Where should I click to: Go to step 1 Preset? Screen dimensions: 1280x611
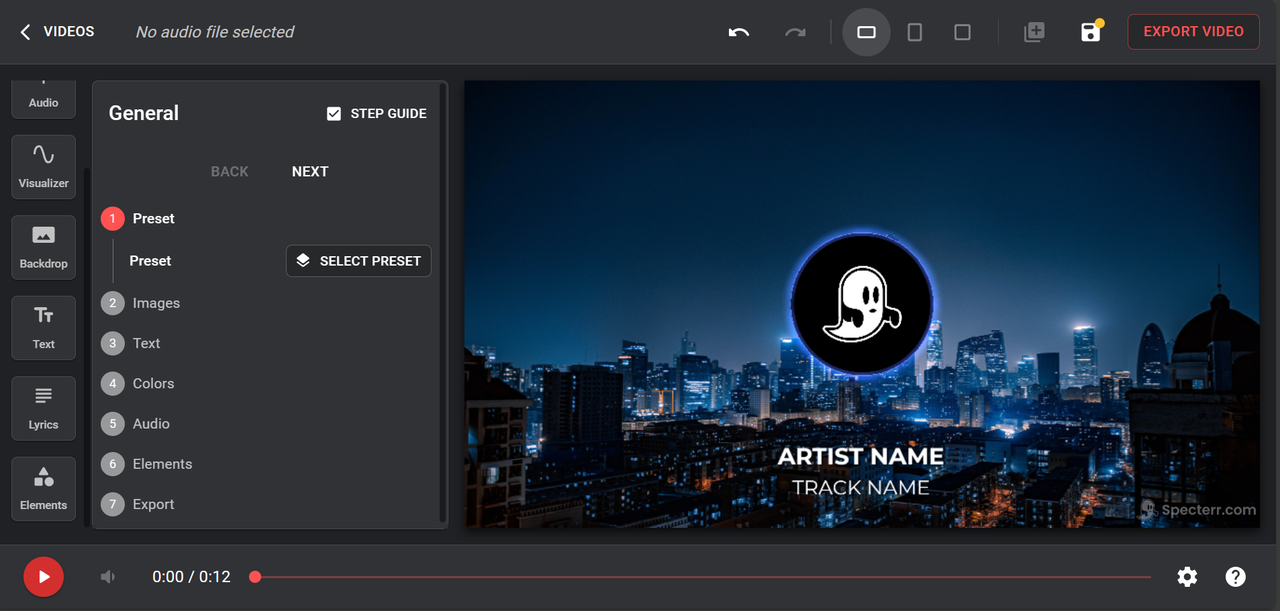(x=138, y=219)
